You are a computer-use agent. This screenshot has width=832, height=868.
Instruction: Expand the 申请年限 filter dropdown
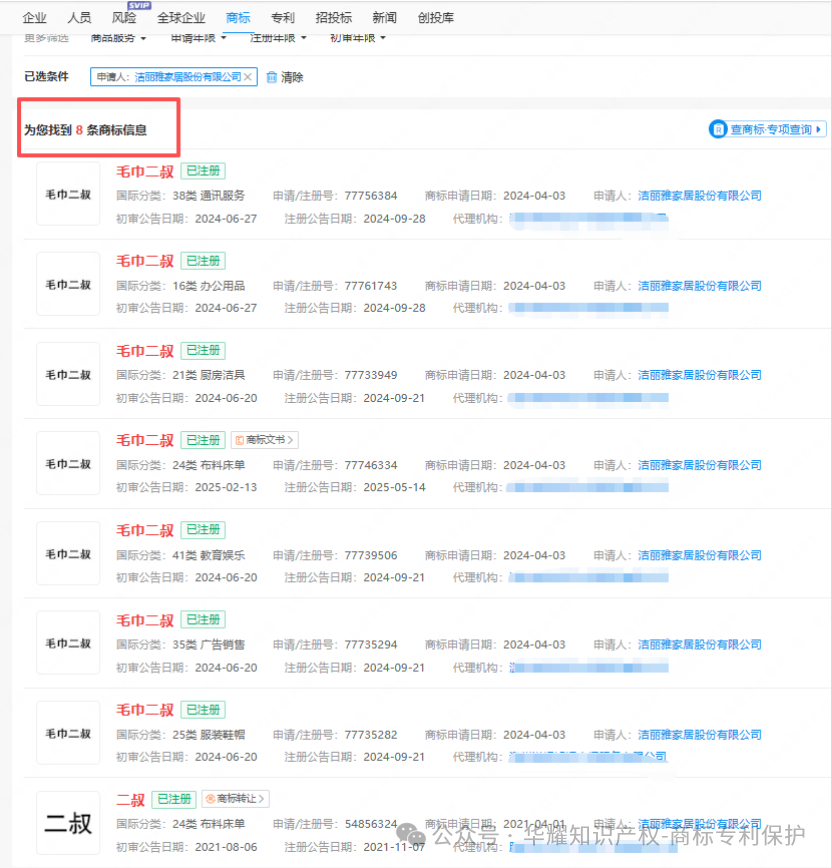(x=199, y=38)
